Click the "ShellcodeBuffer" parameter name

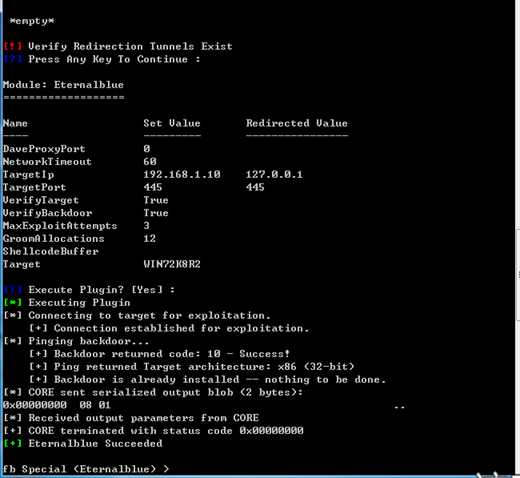click(51, 251)
